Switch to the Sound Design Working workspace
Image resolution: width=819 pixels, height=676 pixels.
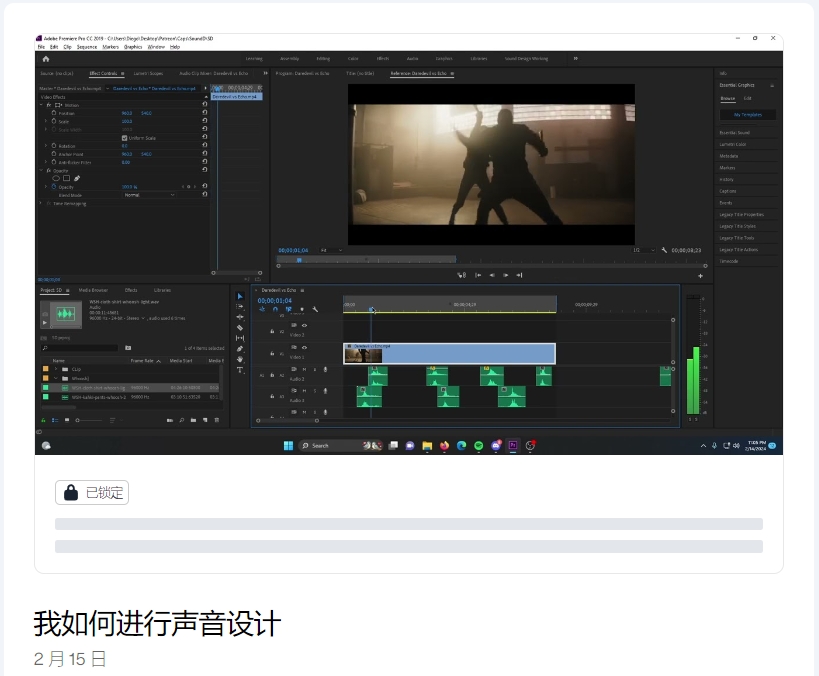pyautogui.click(x=526, y=59)
